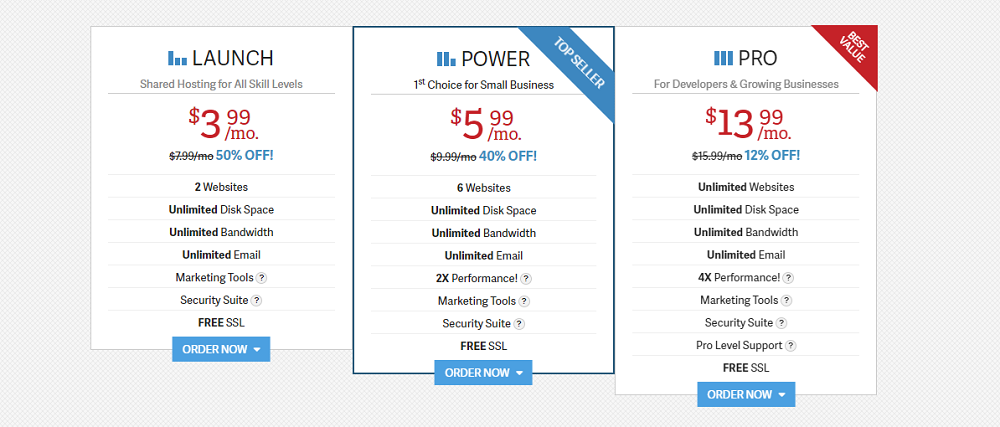Open help icon beside Pro Marketing Tools
The image size is (1000, 427).
click(786, 300)
